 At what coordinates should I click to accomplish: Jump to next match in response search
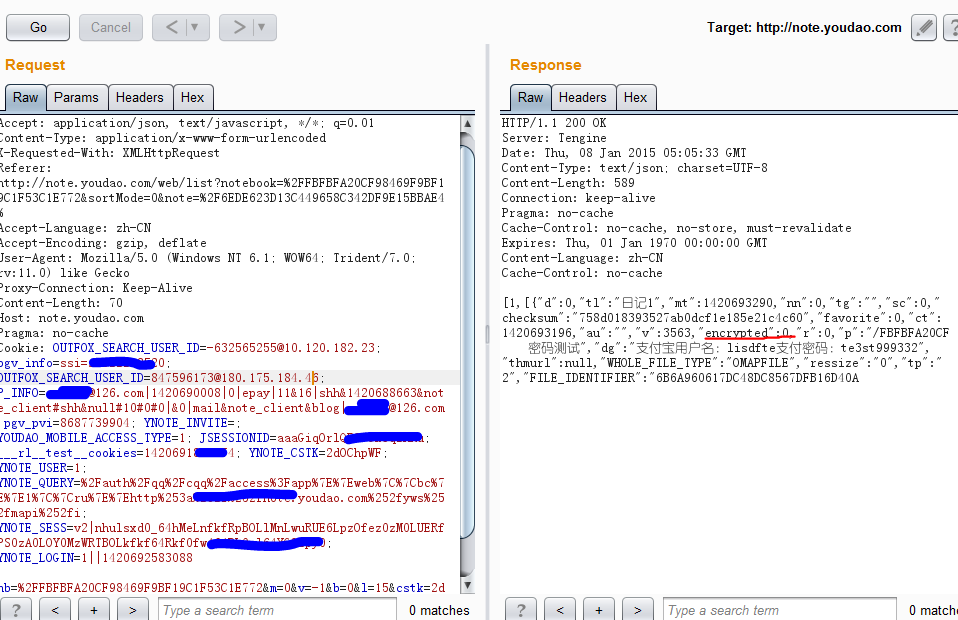coord(637,610)
